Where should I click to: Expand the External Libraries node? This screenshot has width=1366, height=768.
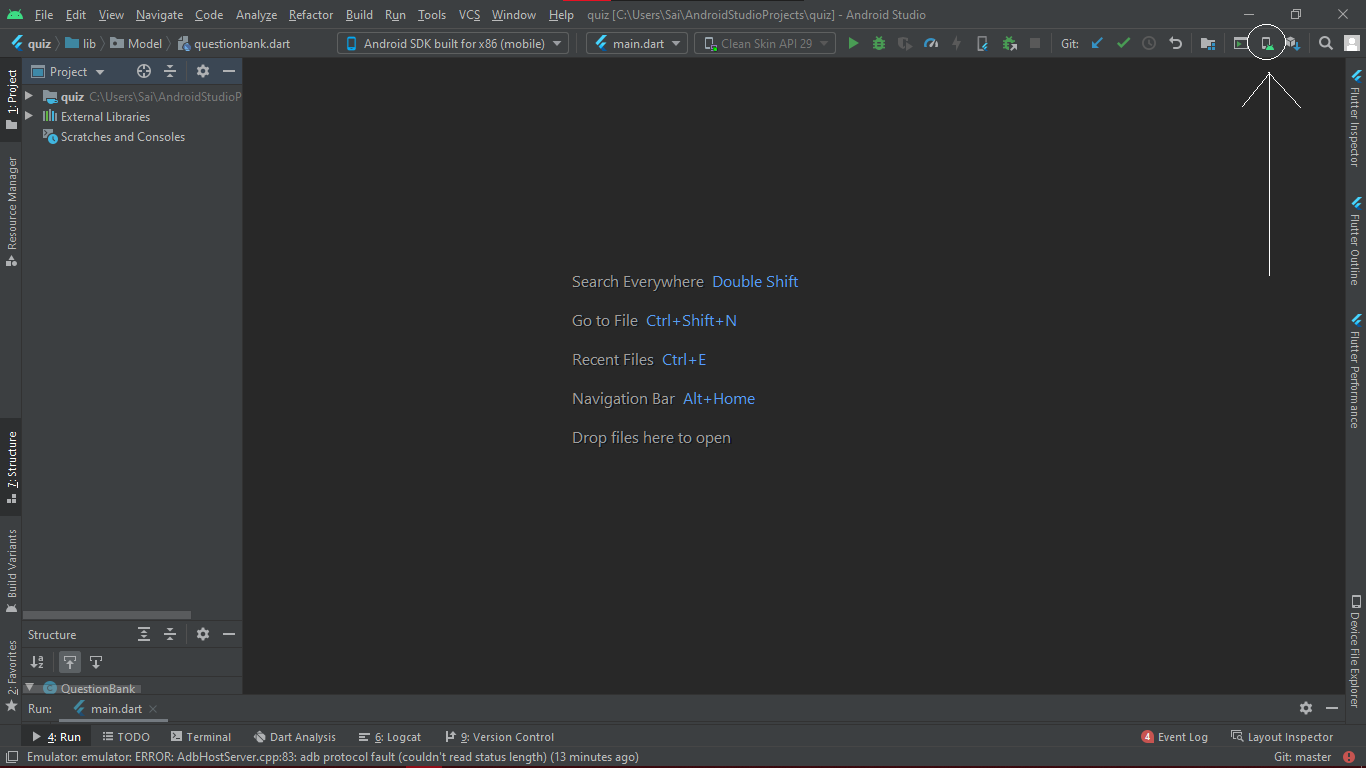[29, 116]
